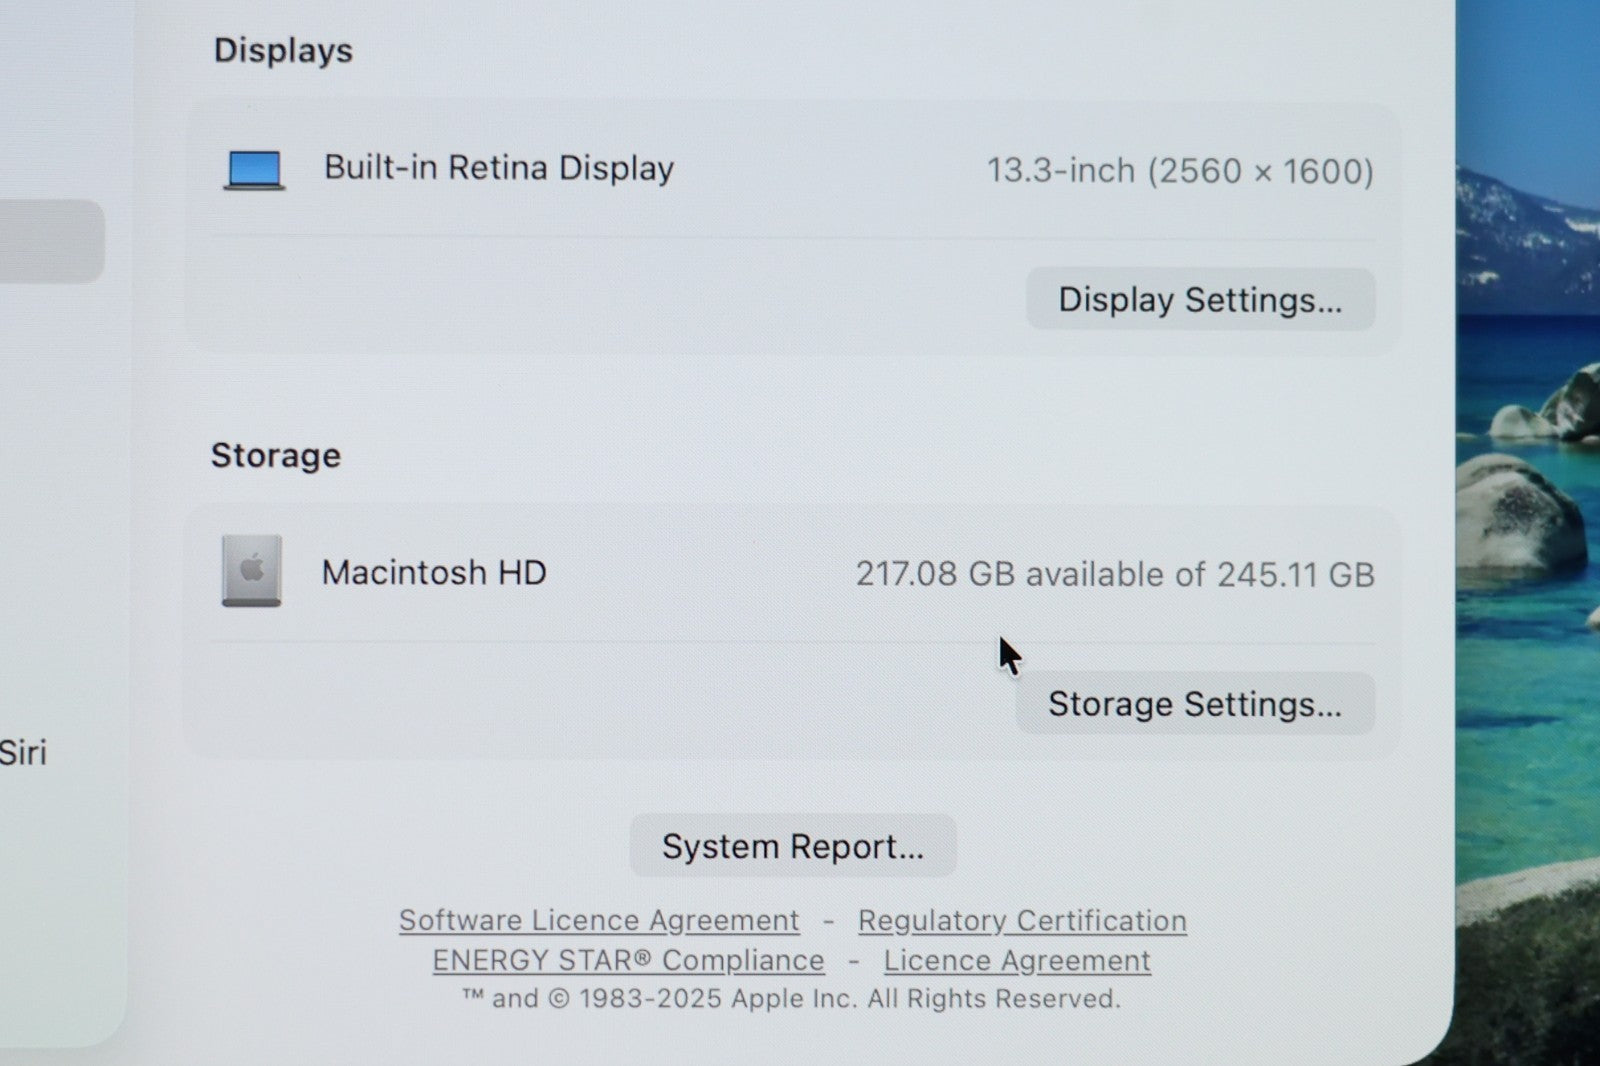Open the Regulatory Certification link
This screenshot has width=1600, height=1066.
[x=1022, y=920]
